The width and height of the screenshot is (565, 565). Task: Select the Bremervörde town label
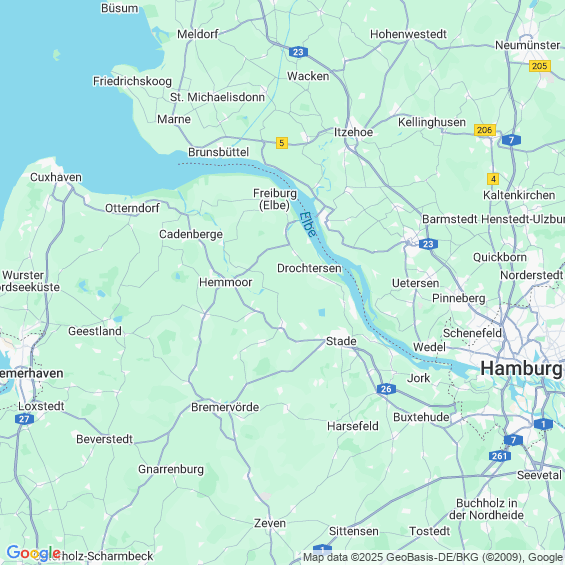pos(225,407)
